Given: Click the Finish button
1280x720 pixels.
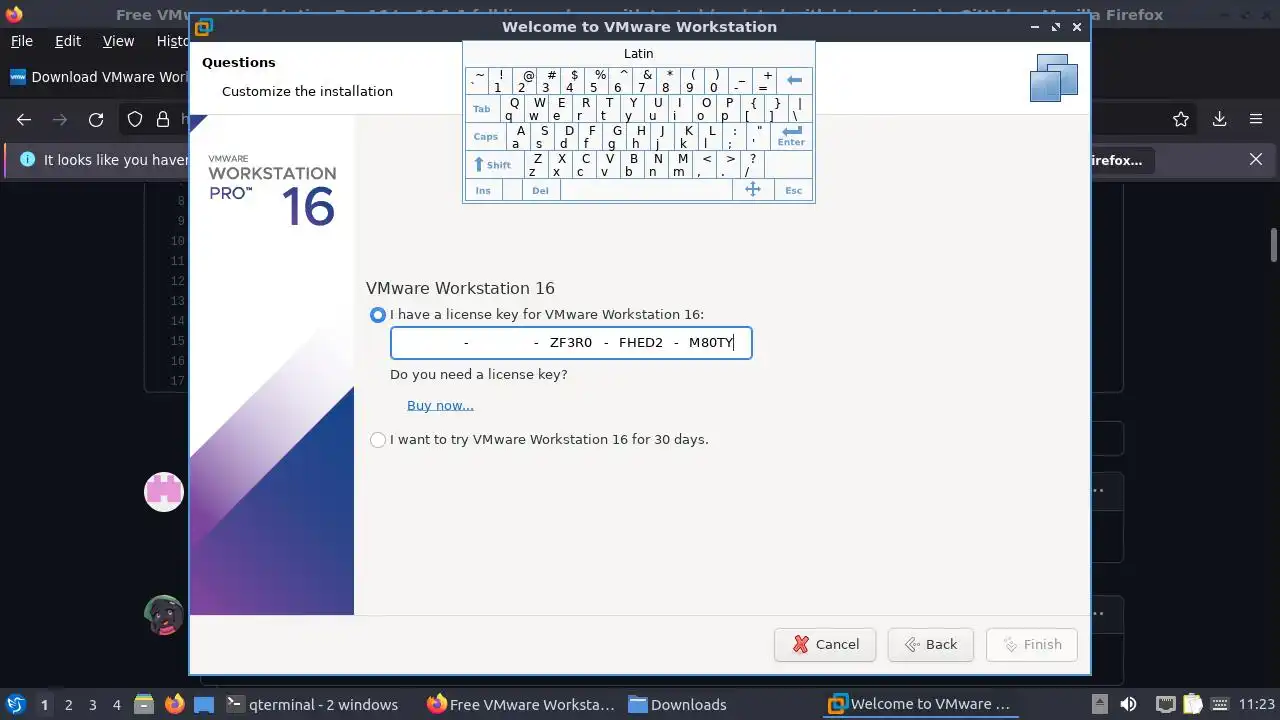Looking at the screenshot, I should tap(1032, 644).
